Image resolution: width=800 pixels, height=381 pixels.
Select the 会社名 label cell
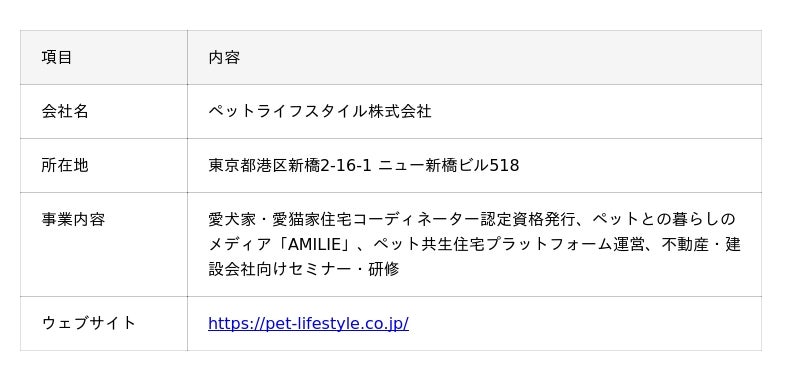click(x=104, y=111)
